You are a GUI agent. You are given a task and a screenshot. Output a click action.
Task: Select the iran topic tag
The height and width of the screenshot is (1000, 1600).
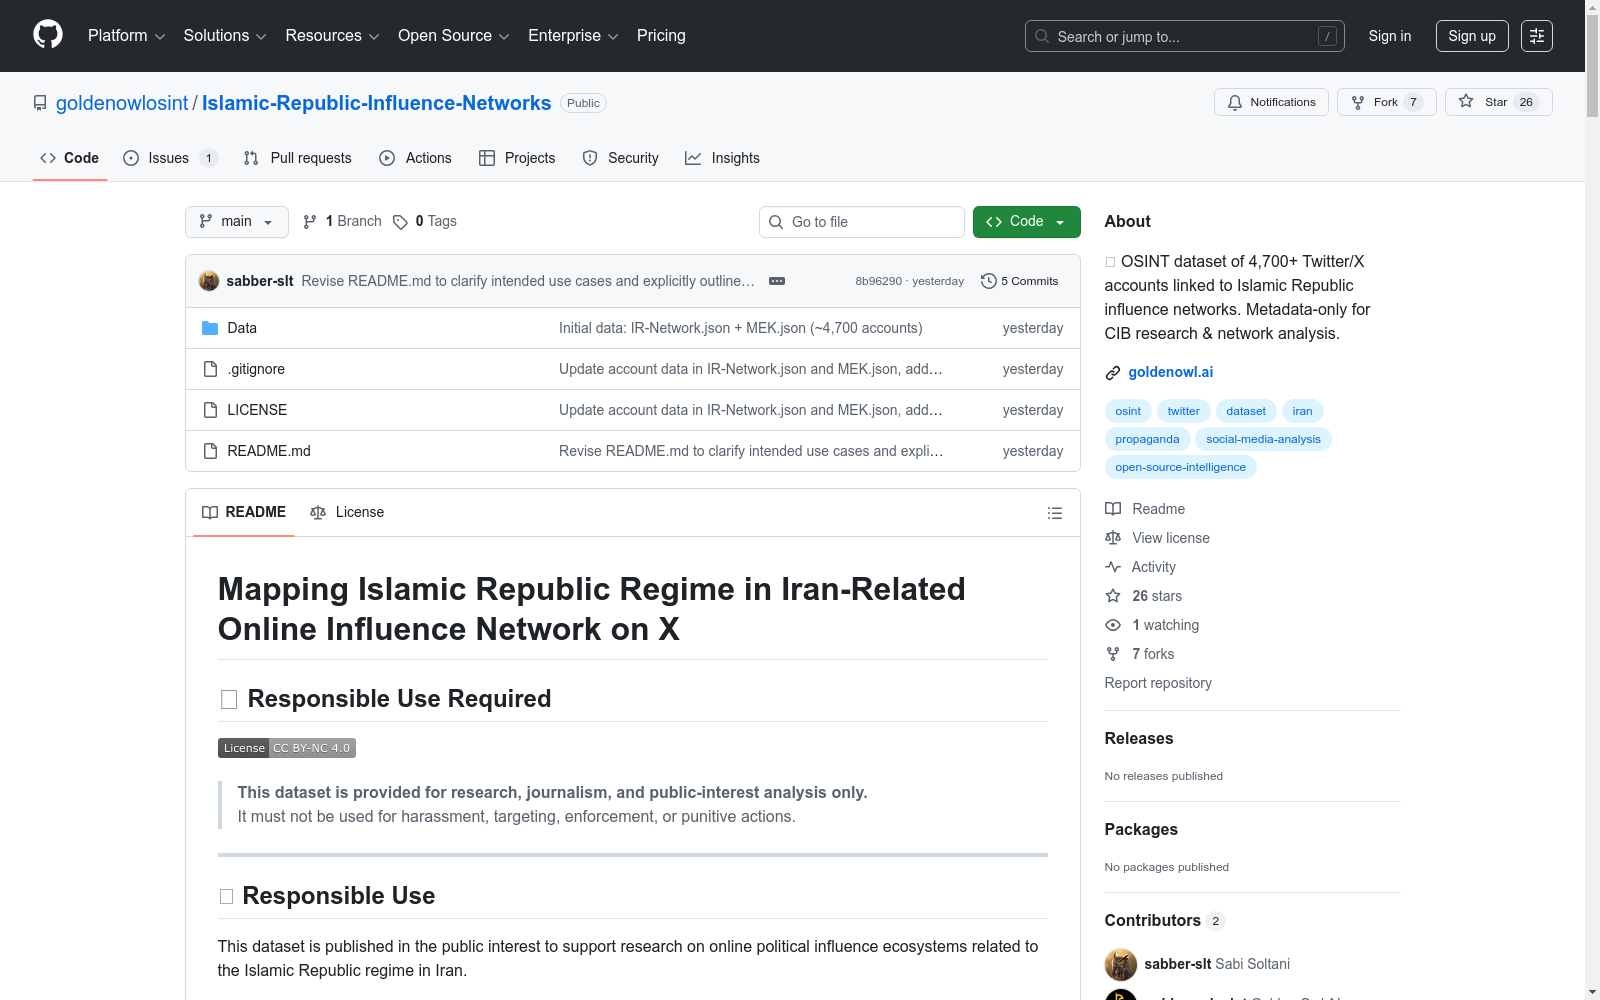(x=1302, y=411)
